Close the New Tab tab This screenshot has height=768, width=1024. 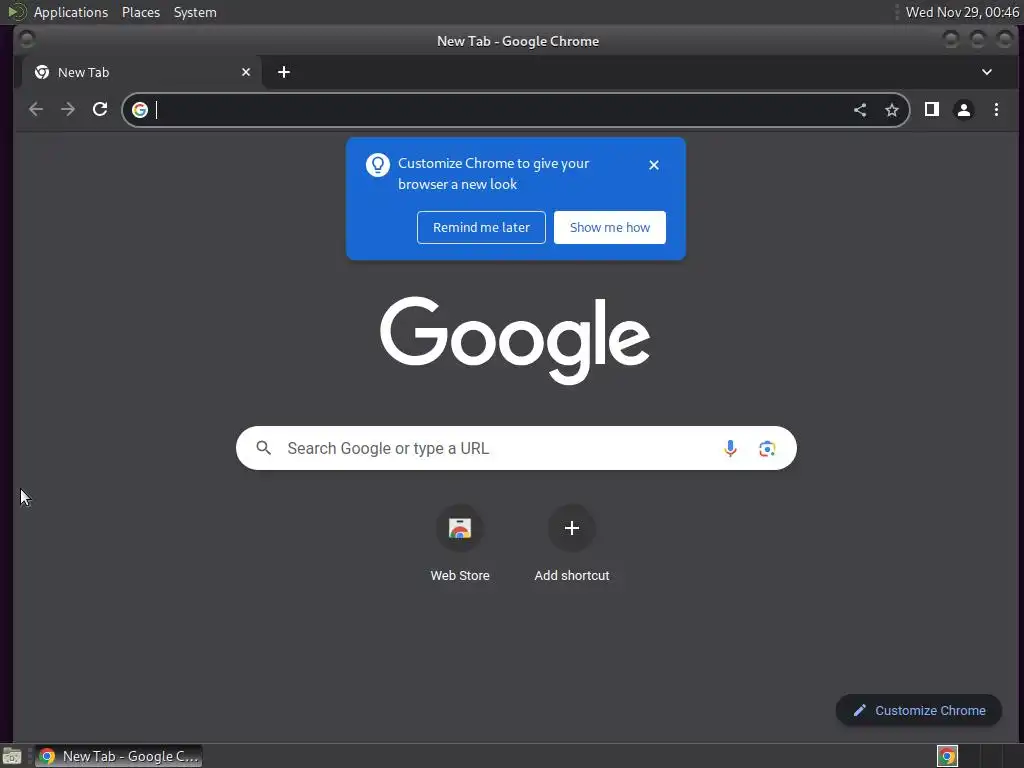[246, 72]
